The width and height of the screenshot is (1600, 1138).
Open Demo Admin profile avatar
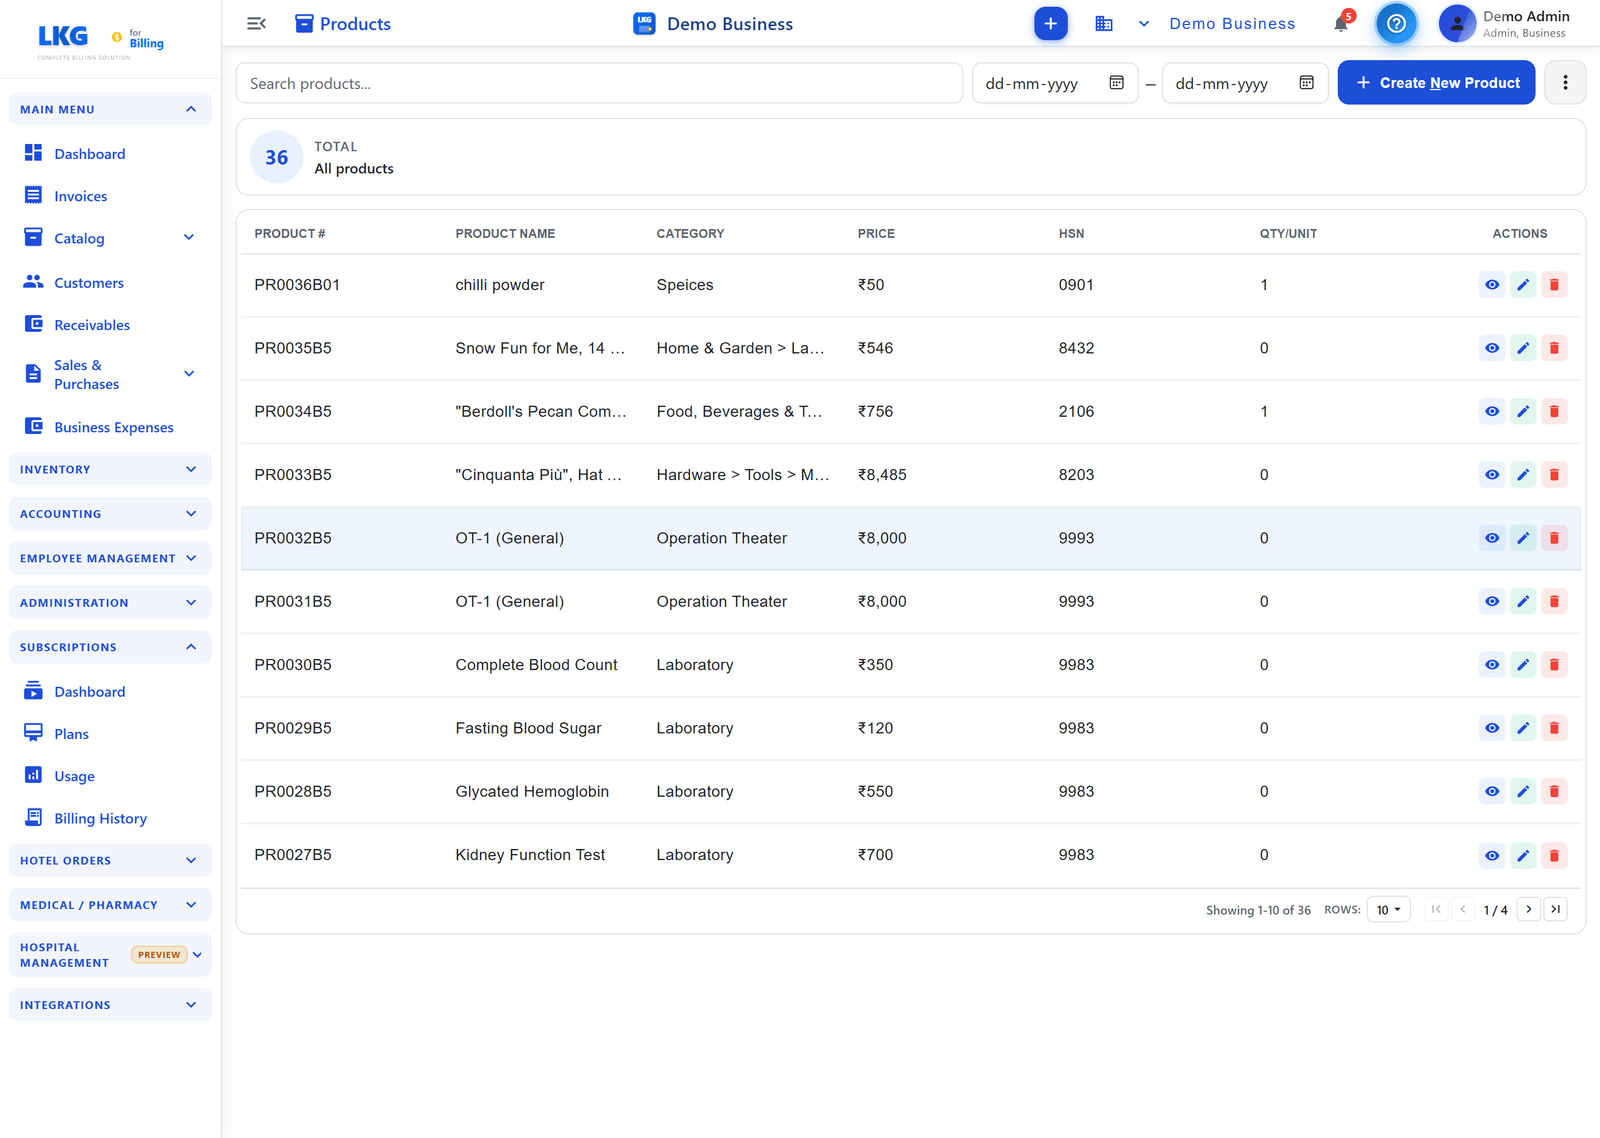point(1457,23)
